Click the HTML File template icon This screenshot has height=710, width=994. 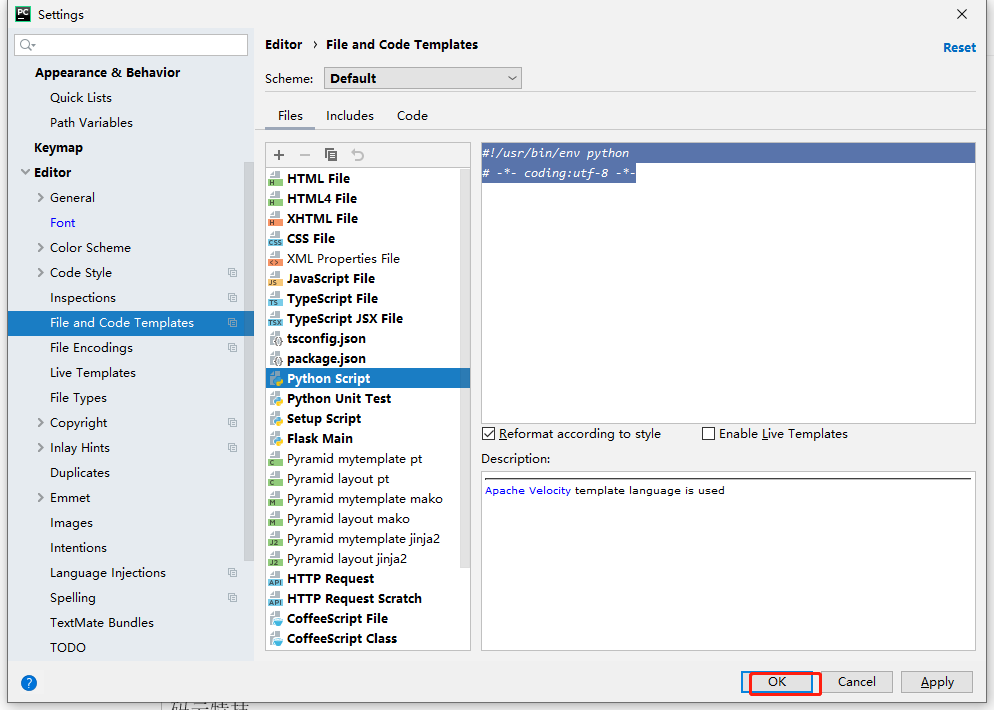tap(275, 179)
